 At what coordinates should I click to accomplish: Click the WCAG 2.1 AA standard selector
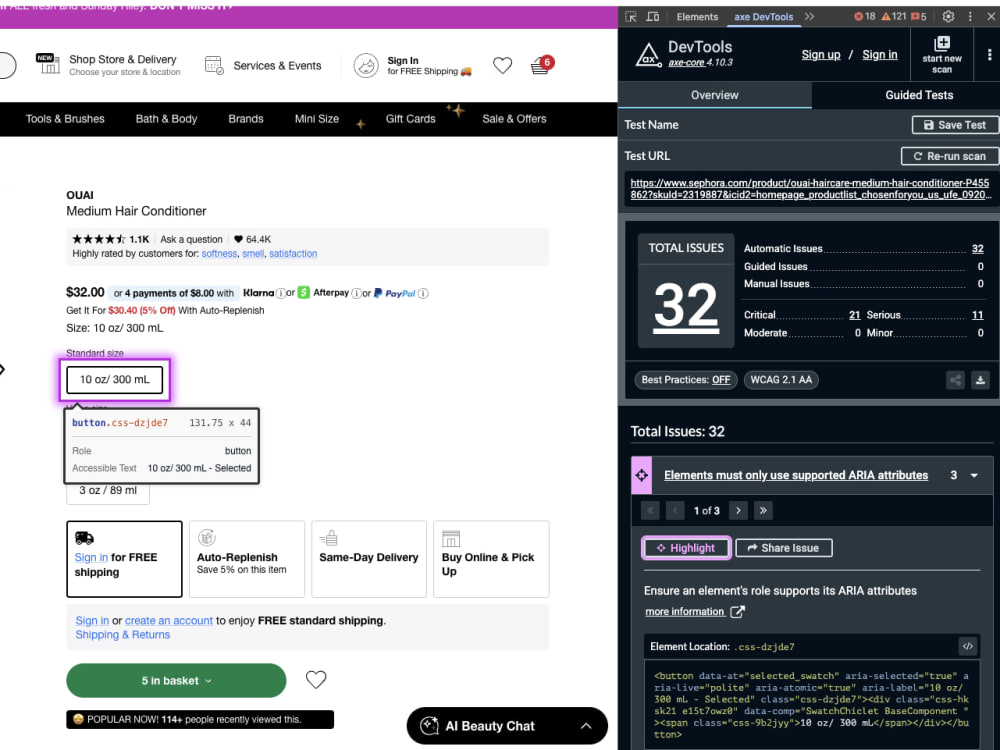click(781, 380)
